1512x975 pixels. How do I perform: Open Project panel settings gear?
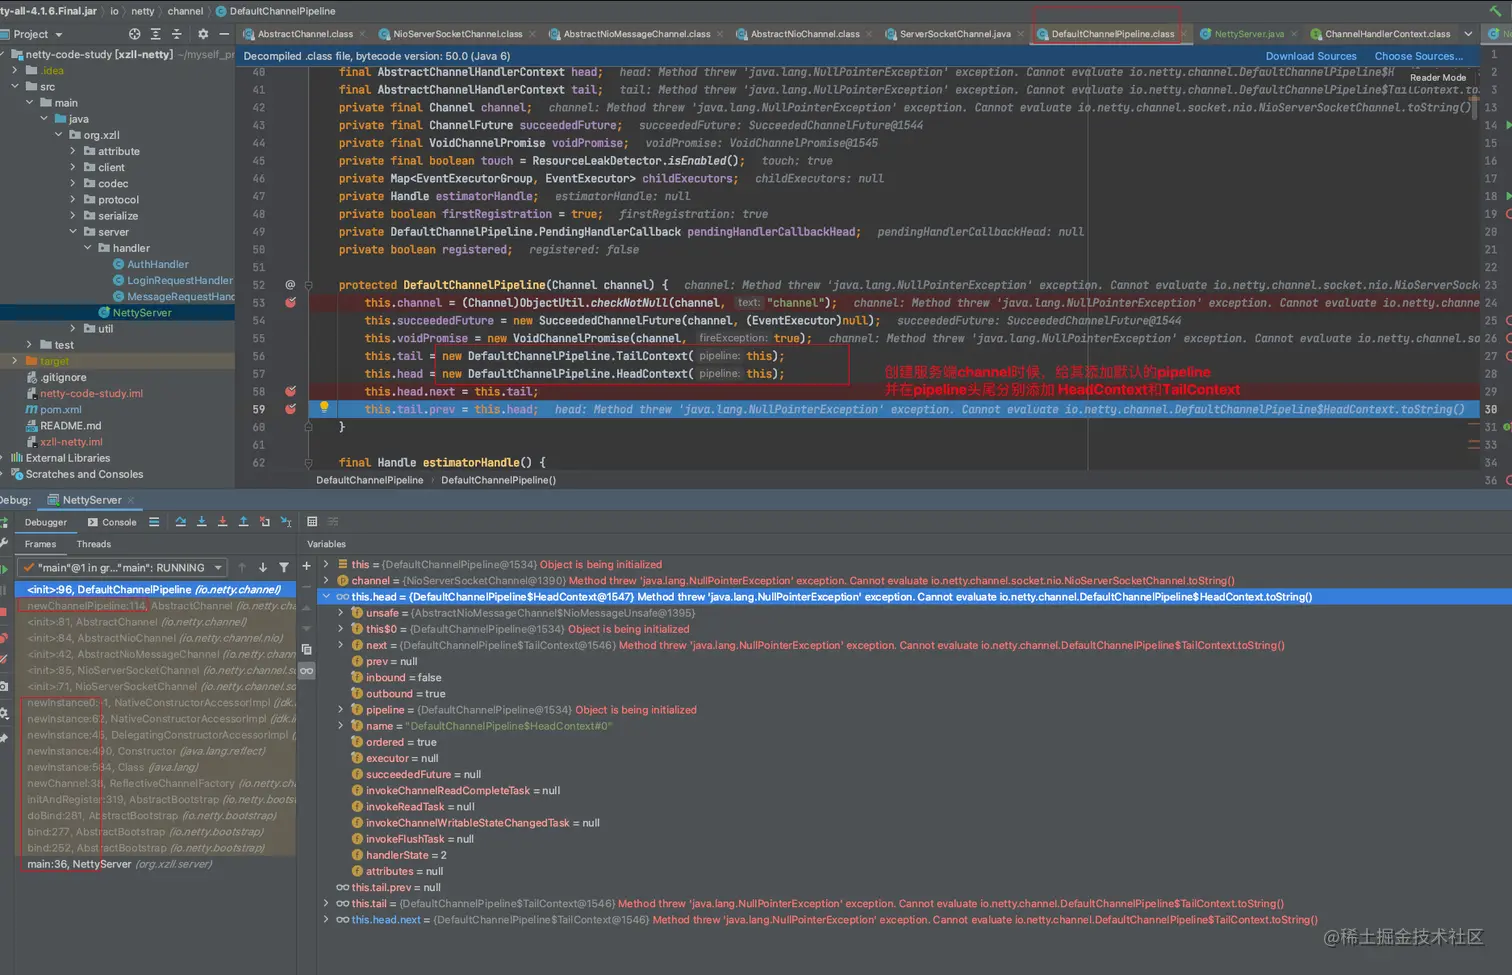[x=203, y=34]
